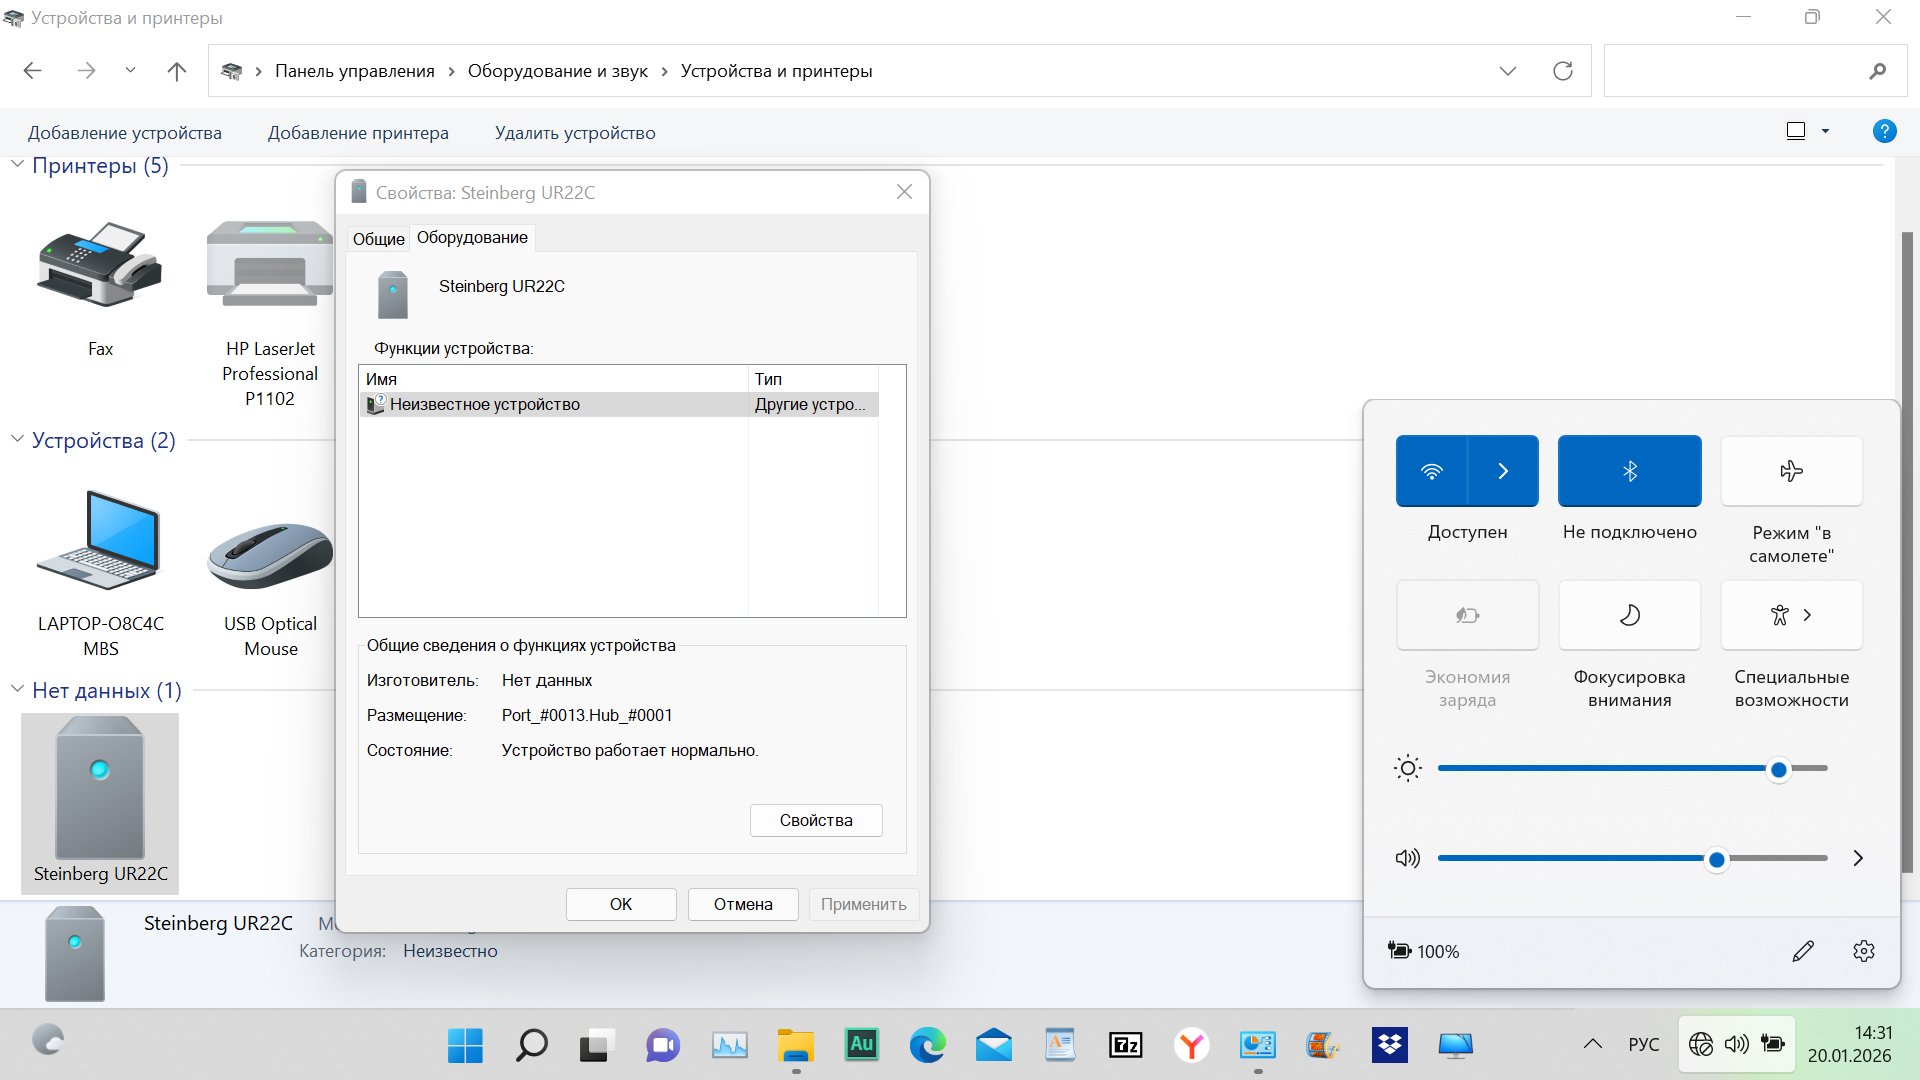Open quick settings edit pencil
Image resolution: width=1920 pixels, height=1080 pixels.
pyautogui.click(x=1803, y=951)
